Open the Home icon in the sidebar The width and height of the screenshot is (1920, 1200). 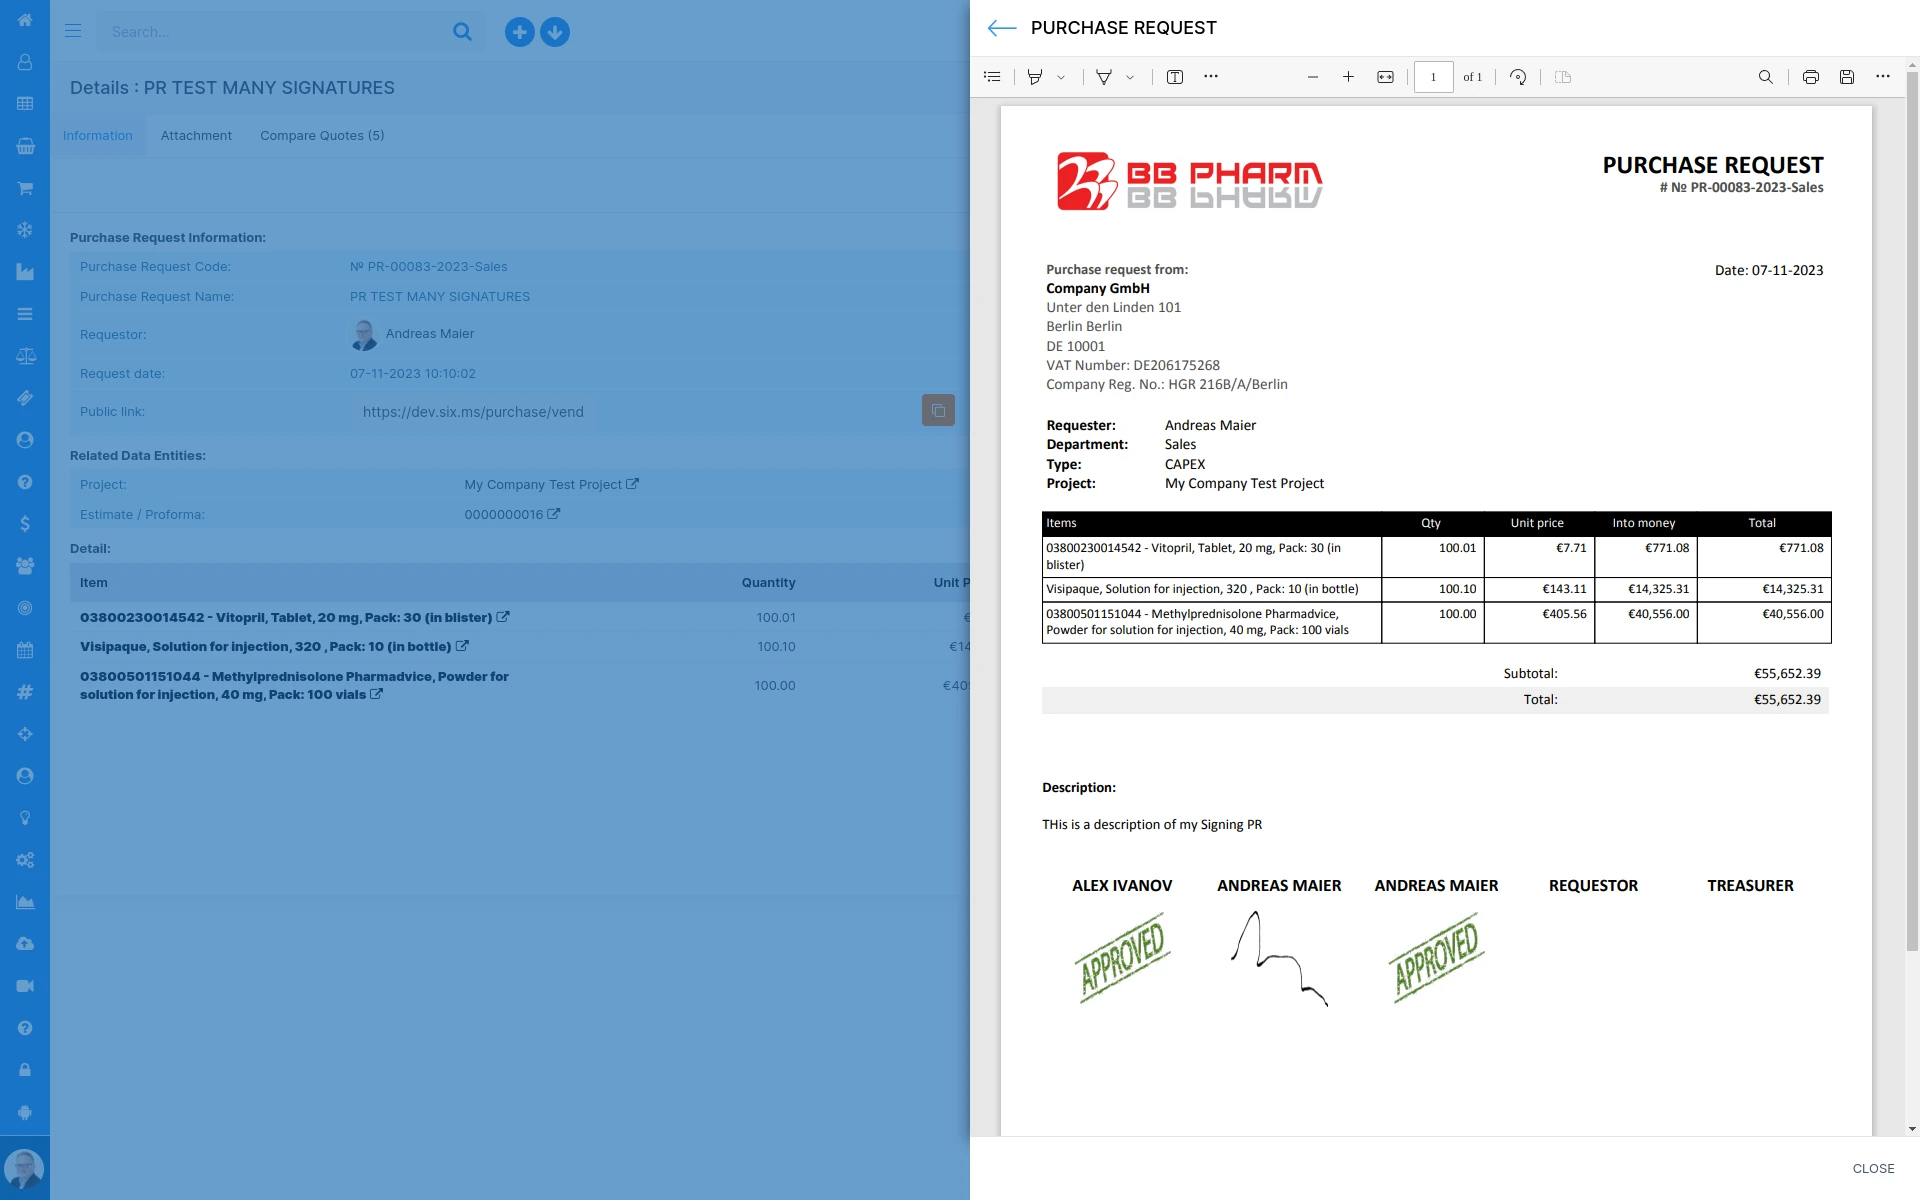coord(25,20)
